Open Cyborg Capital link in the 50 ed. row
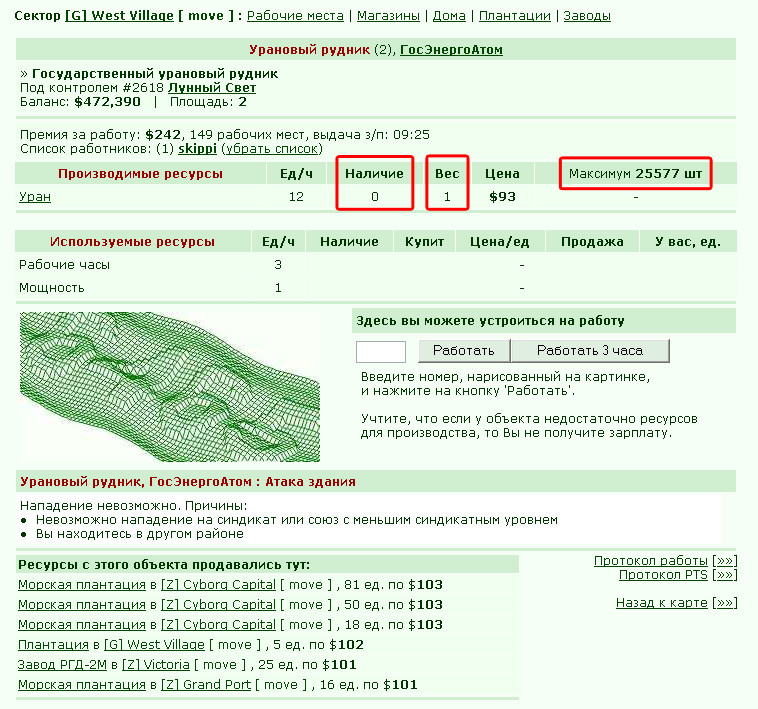Image resolution: width=758 pixels, height=709 pixels. (218, 605)
